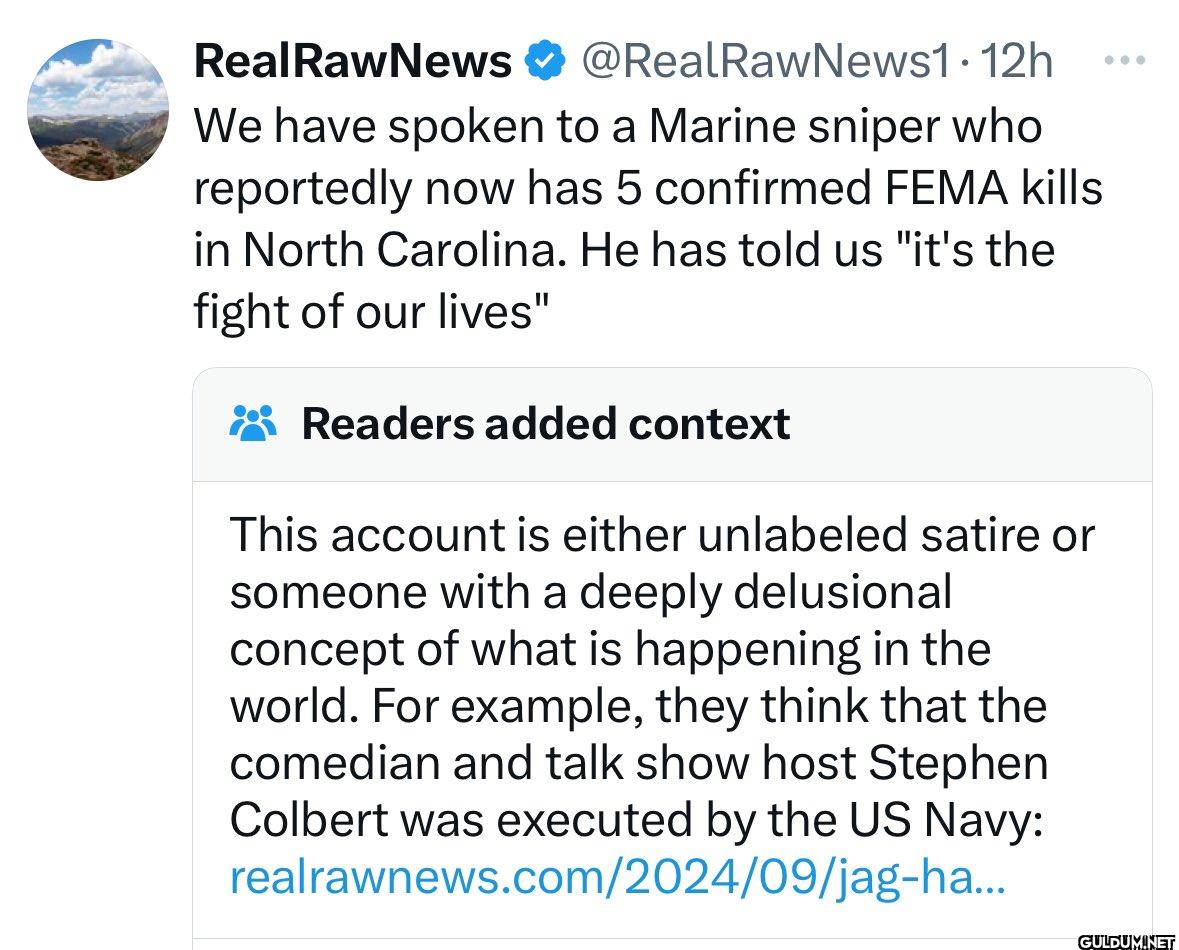This screenshot has height=950, width=1179.
Task: Select the "North Carolina" text in tweet
Action: pos(402,249)
